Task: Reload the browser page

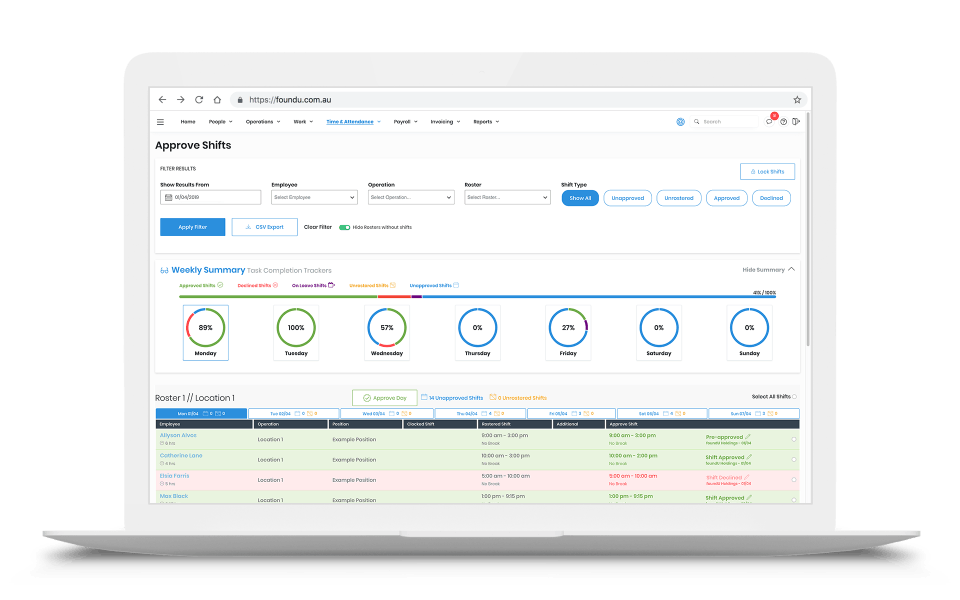Action: click(x=199, y=100)
